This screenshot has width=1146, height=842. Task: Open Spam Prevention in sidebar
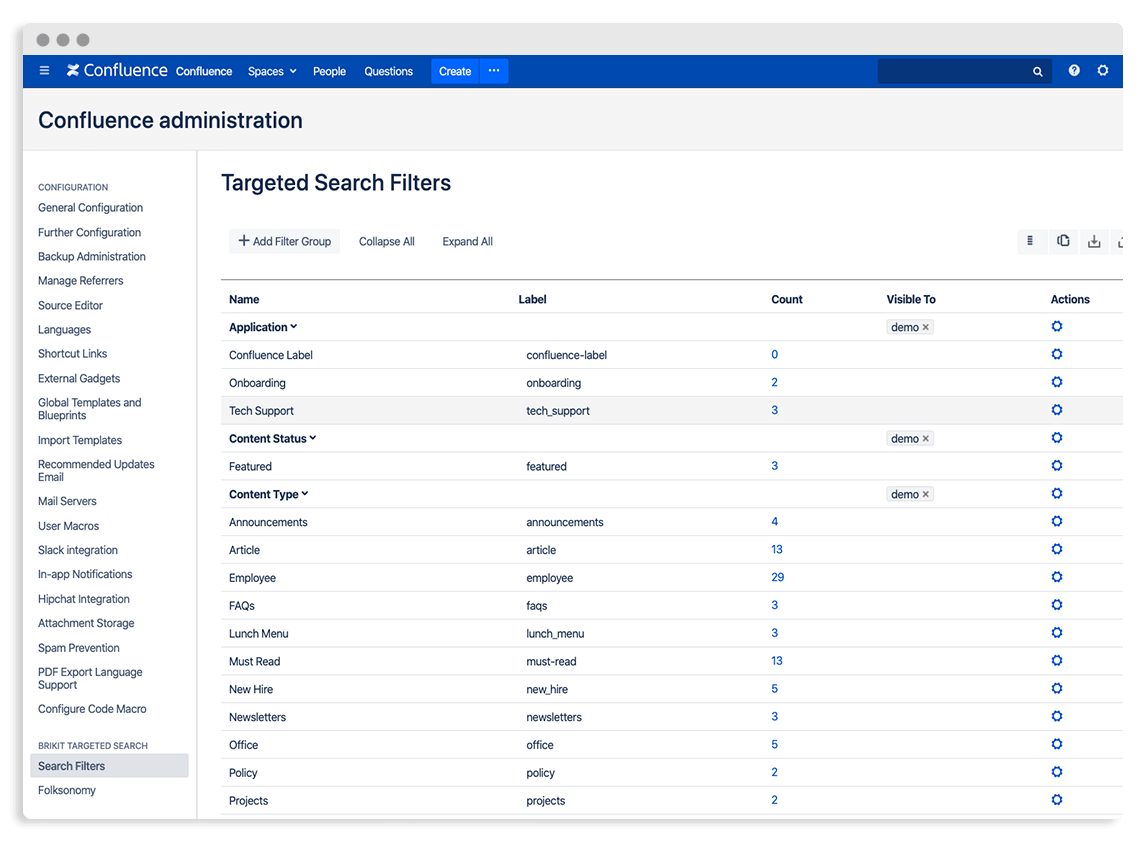pos(78,648)
